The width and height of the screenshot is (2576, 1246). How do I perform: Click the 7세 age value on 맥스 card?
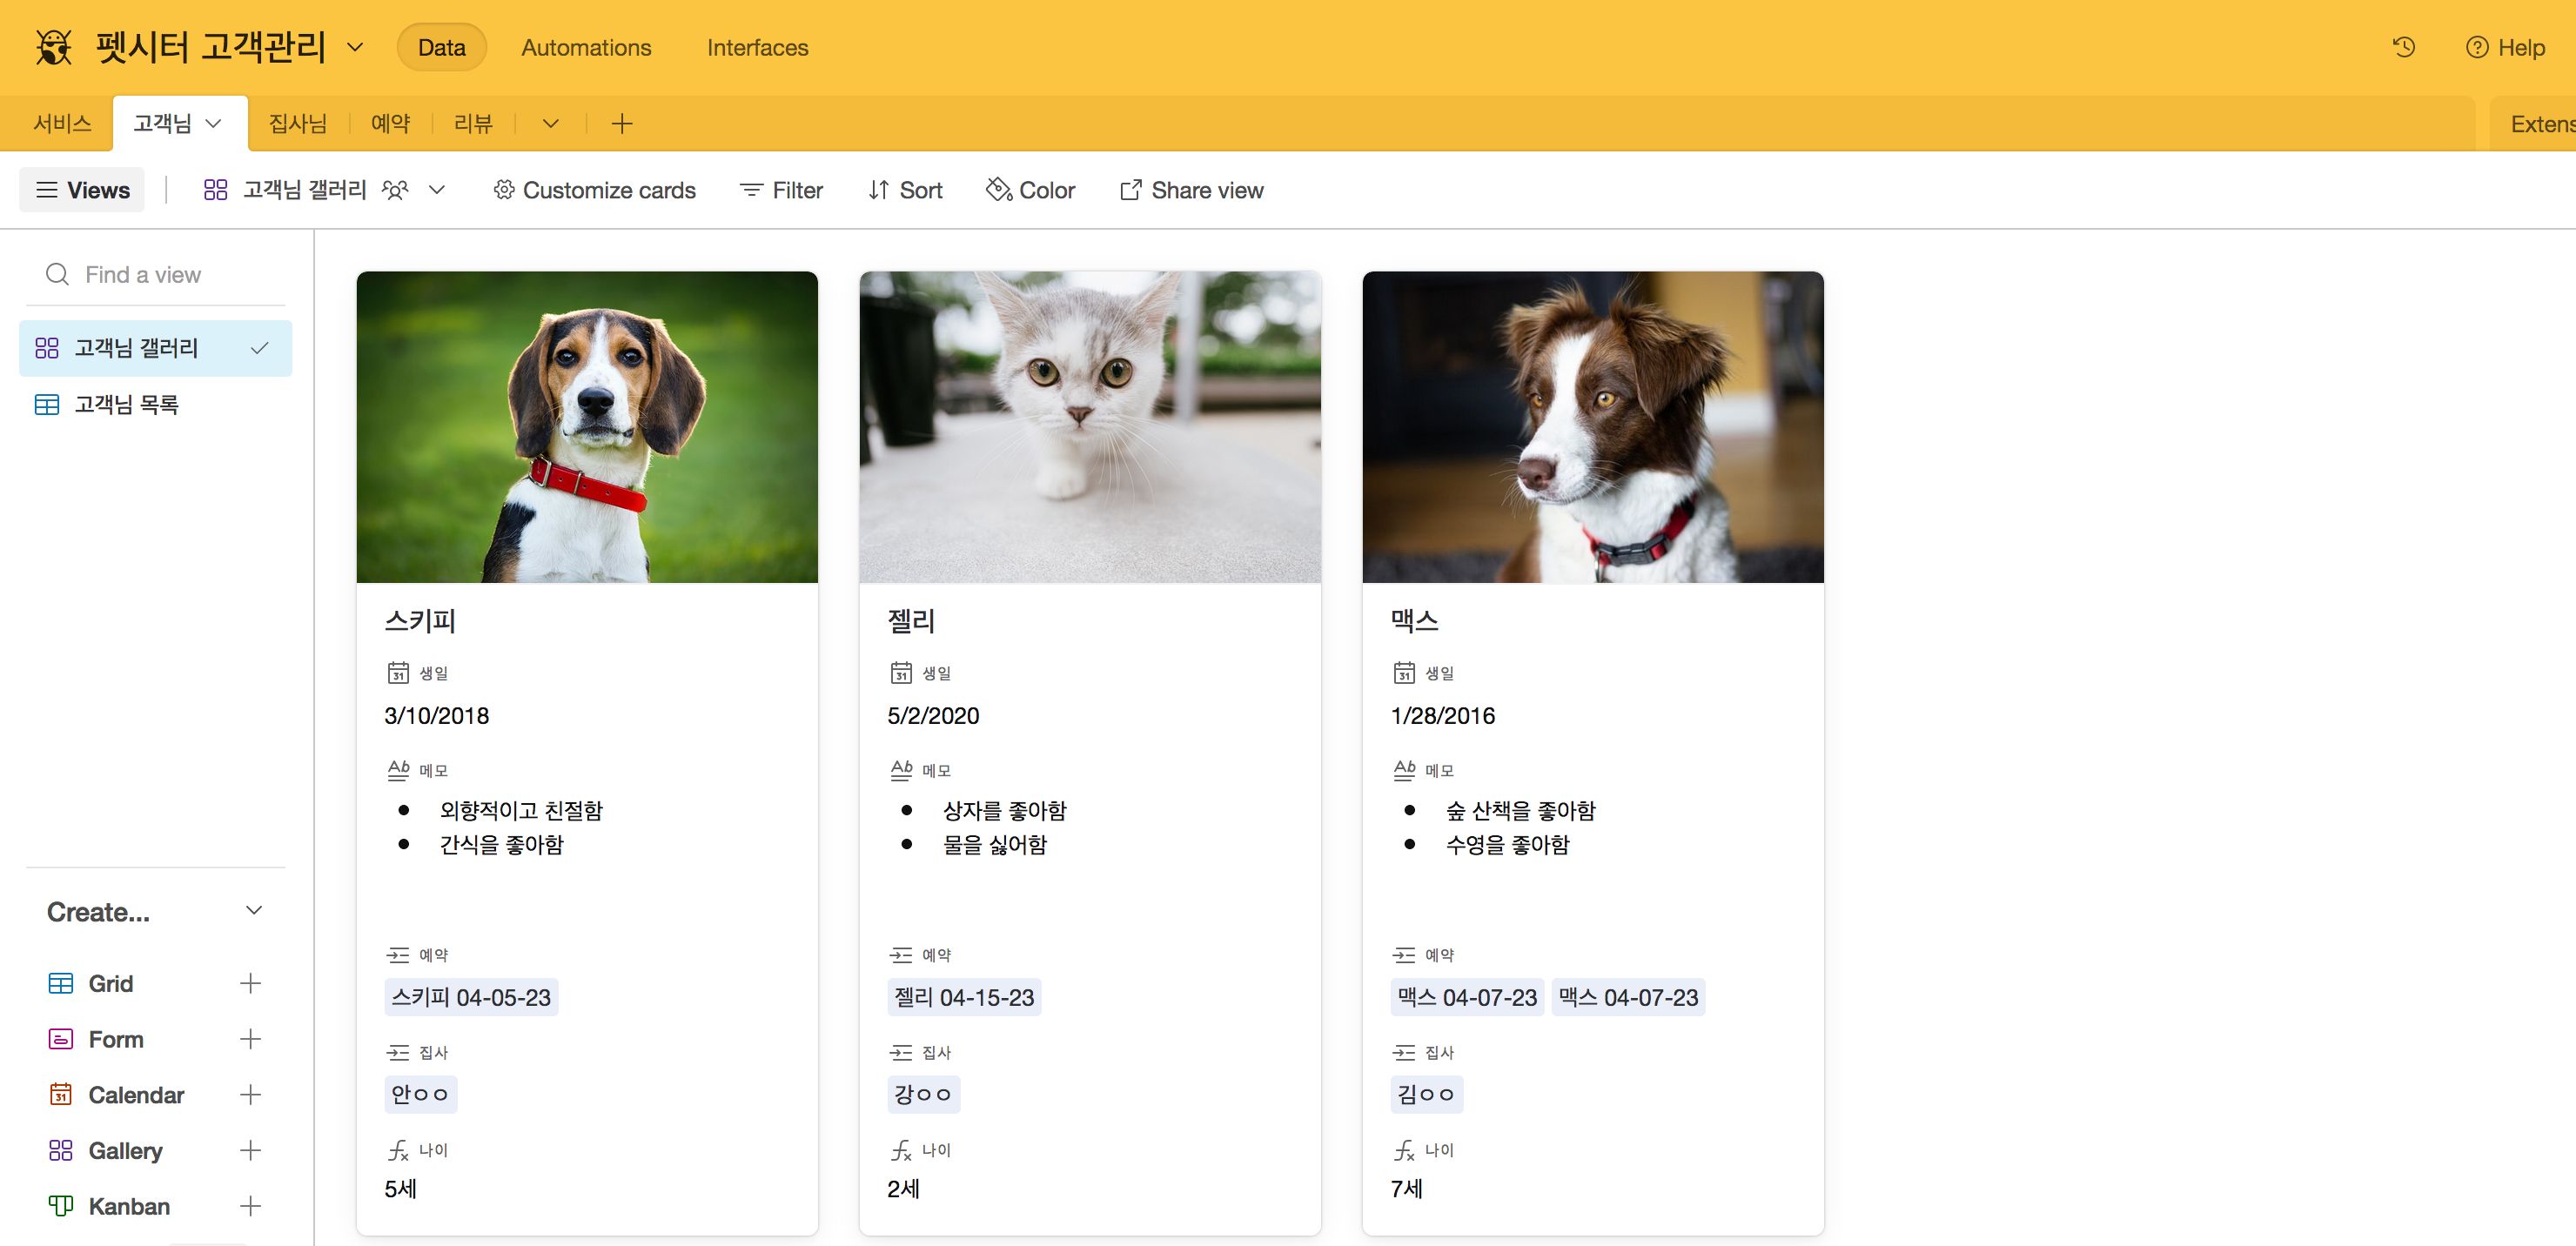[x=1406, y=1188]
